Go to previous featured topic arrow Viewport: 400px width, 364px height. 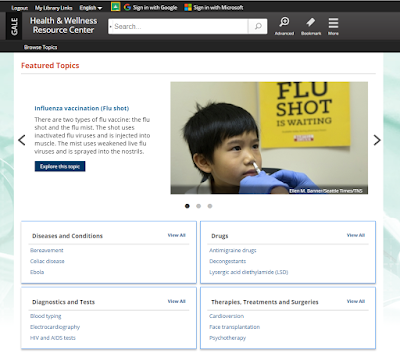[22, 140]
